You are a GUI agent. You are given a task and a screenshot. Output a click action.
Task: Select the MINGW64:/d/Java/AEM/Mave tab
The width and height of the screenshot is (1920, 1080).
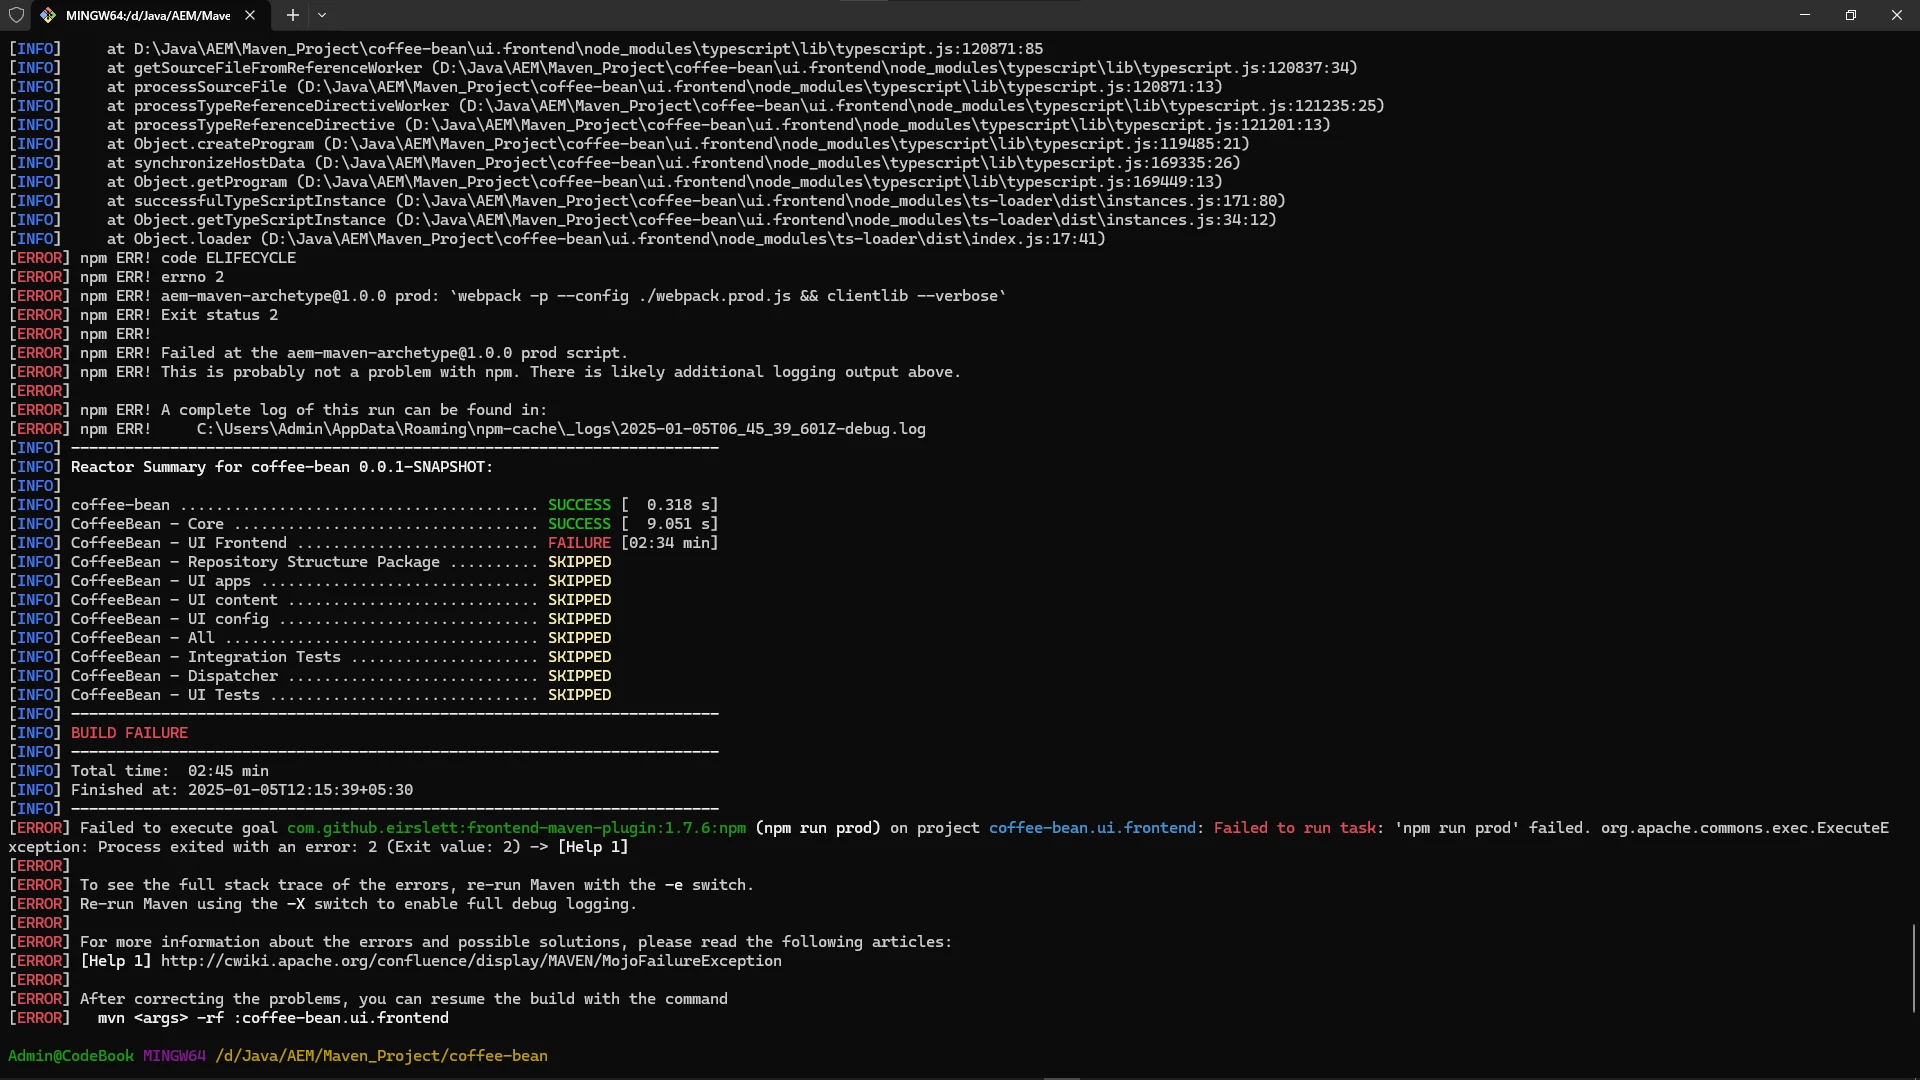pyautogui.click(x=148, y=15)
